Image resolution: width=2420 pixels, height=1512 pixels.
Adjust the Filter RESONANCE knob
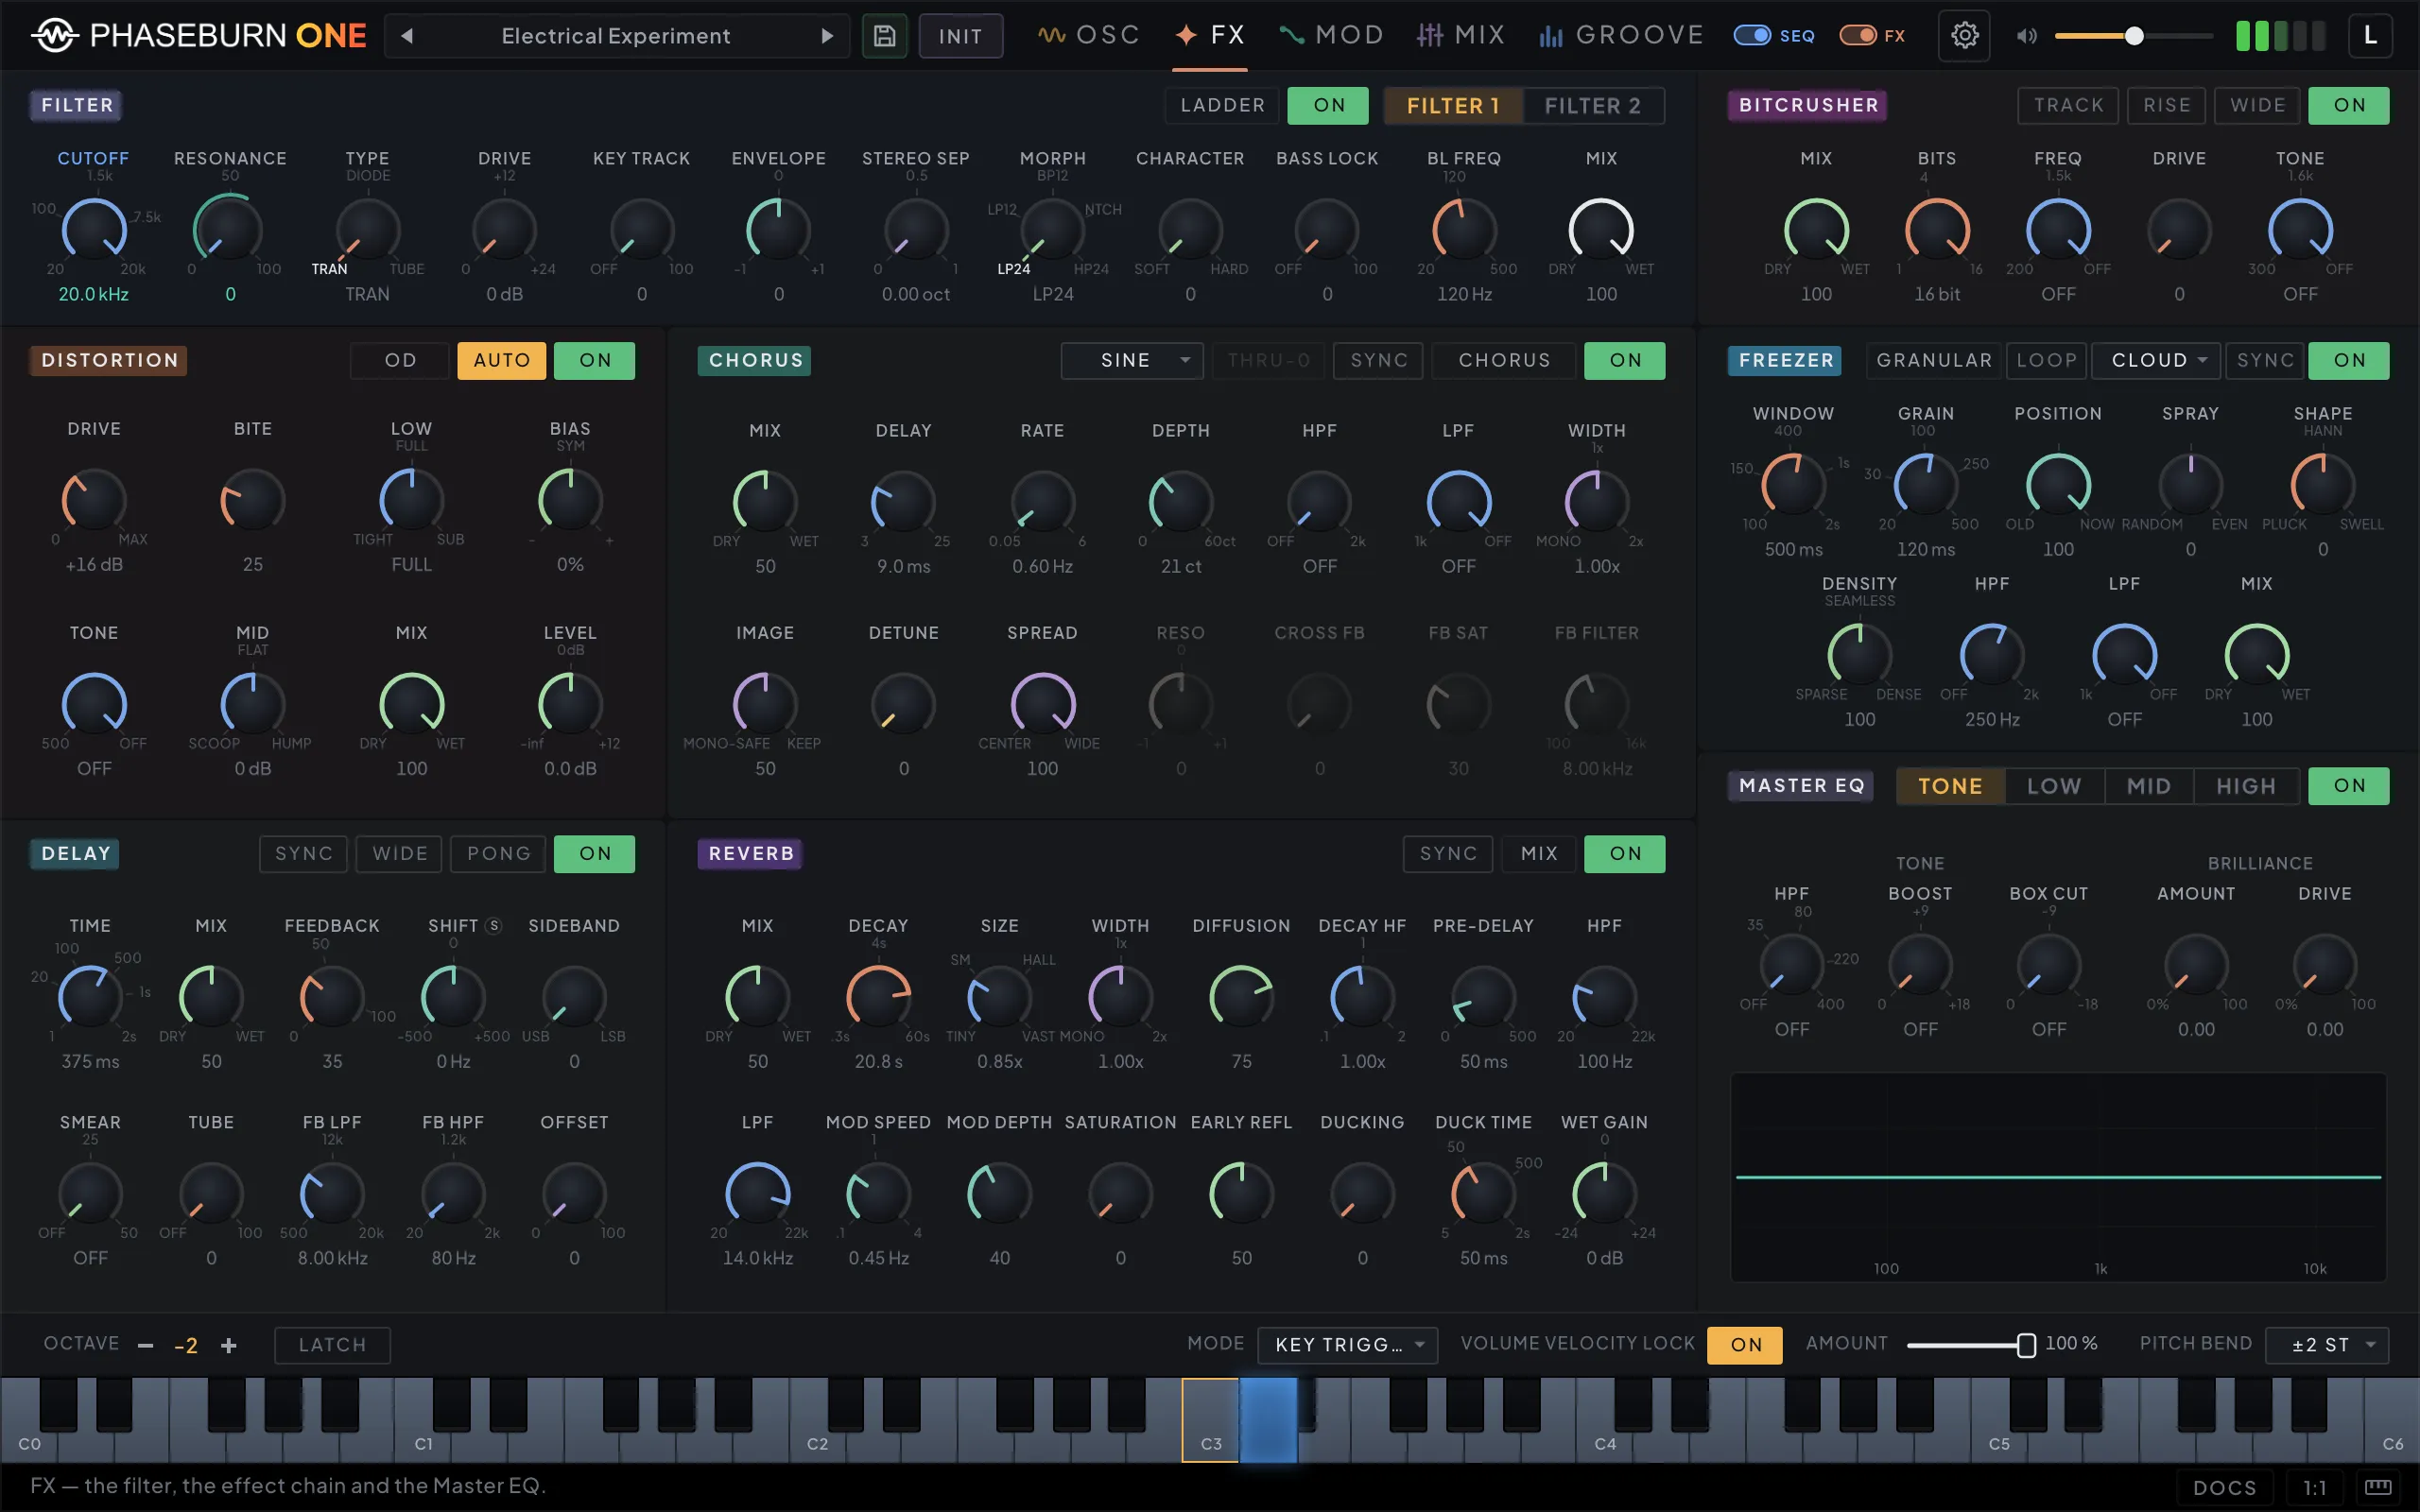[229, 230]
